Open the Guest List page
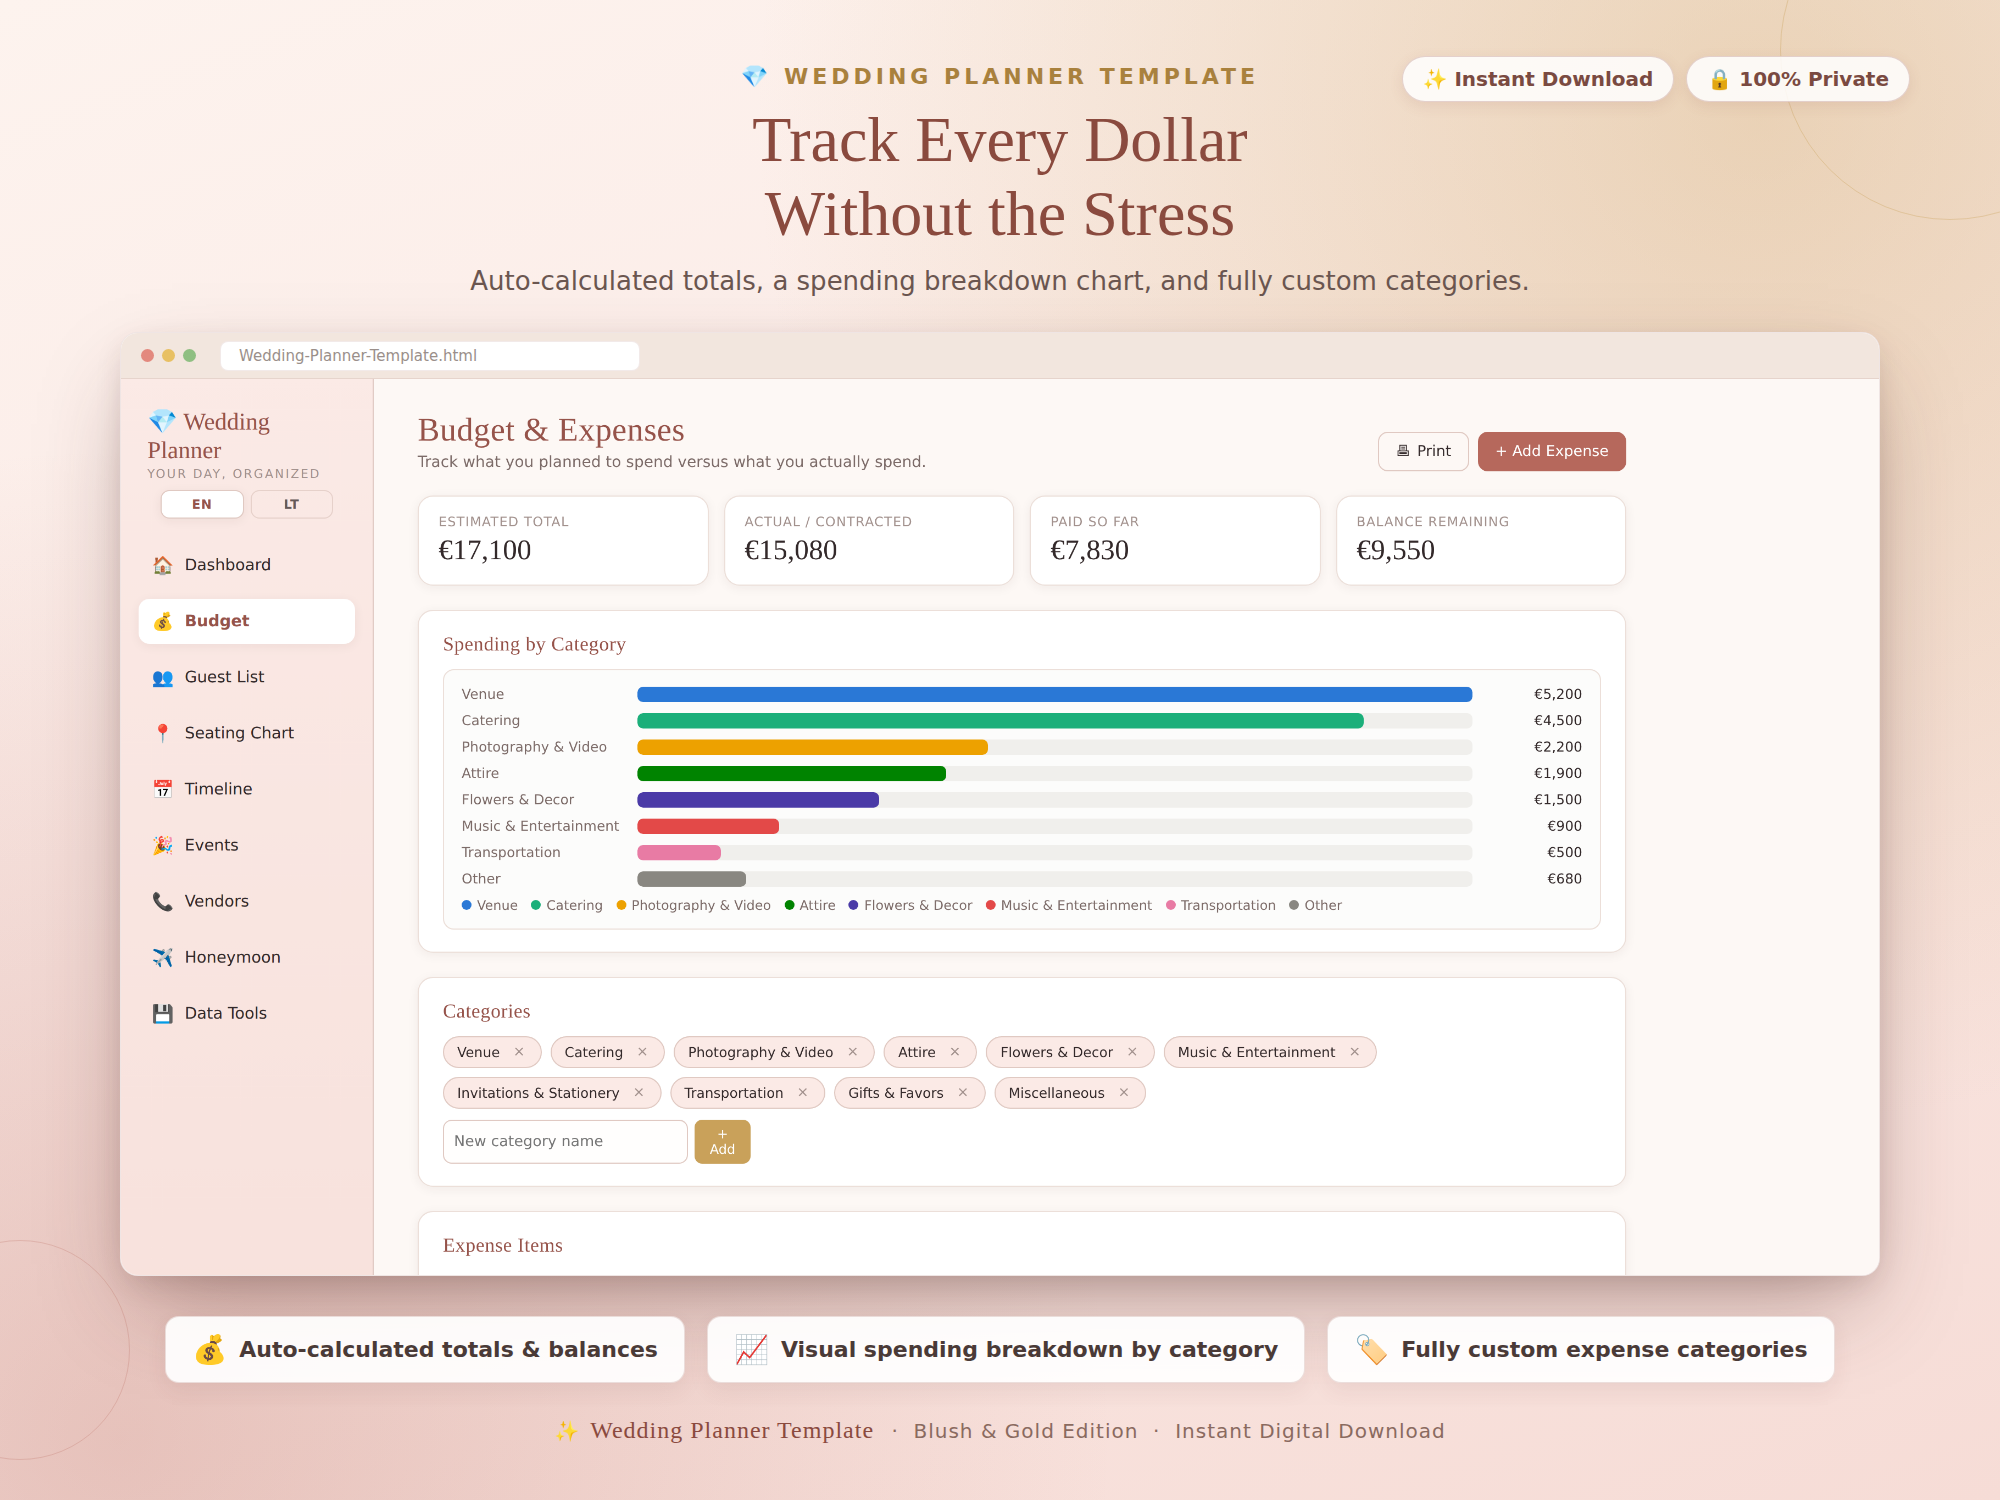Image resolution: width=2000 pixels, height=1500 pixels. coord(246,677)
